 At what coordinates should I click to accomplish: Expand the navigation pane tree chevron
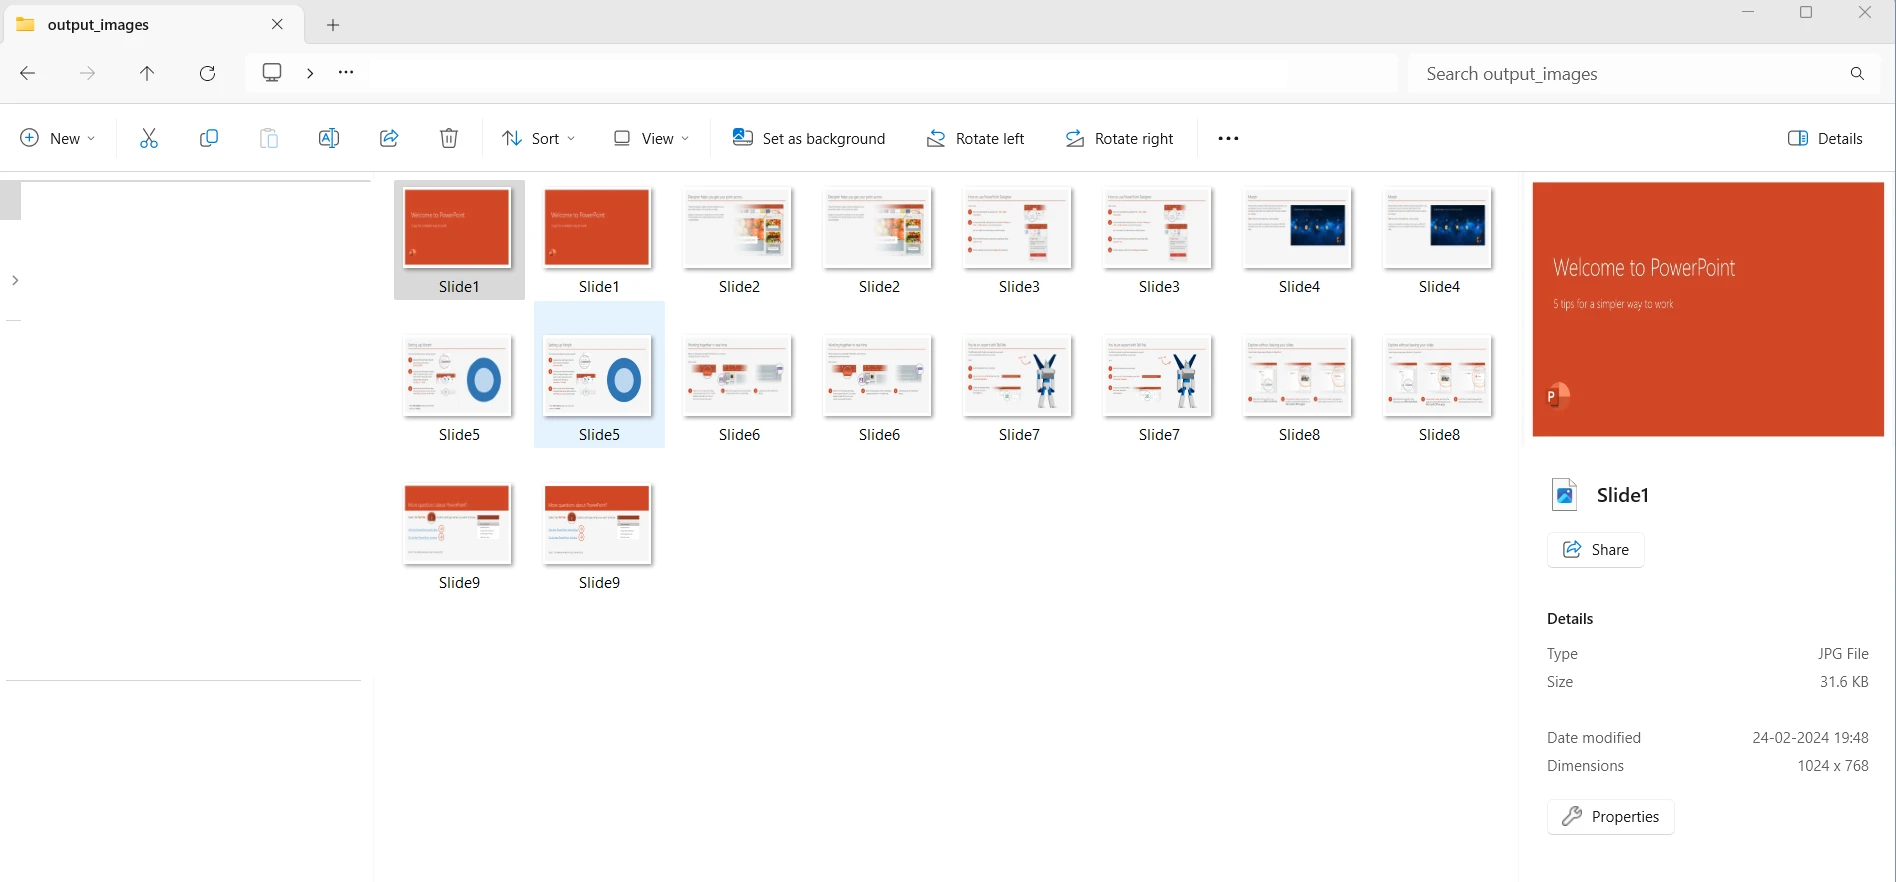pos(15,280)
